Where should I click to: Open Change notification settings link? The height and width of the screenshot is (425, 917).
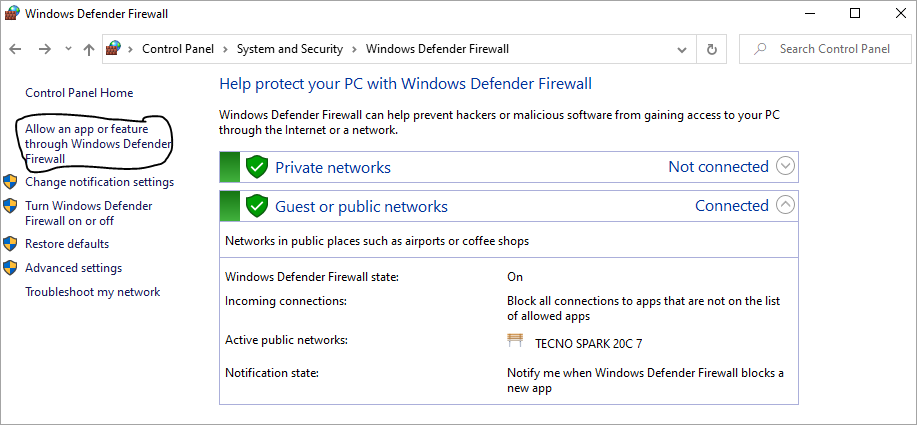coord(99,182)
